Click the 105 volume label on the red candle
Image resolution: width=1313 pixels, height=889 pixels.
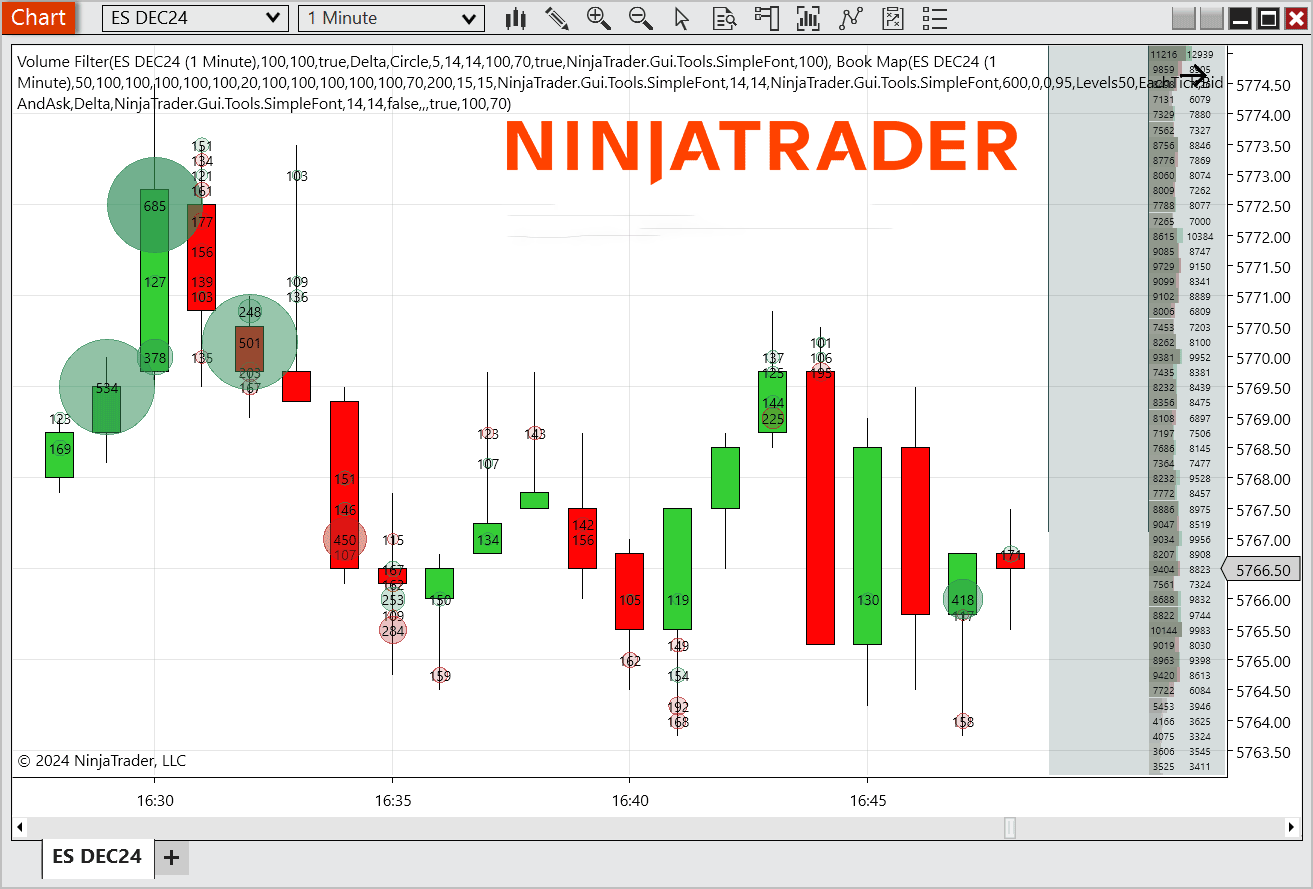pyautogui.click(x=630, y=600)
